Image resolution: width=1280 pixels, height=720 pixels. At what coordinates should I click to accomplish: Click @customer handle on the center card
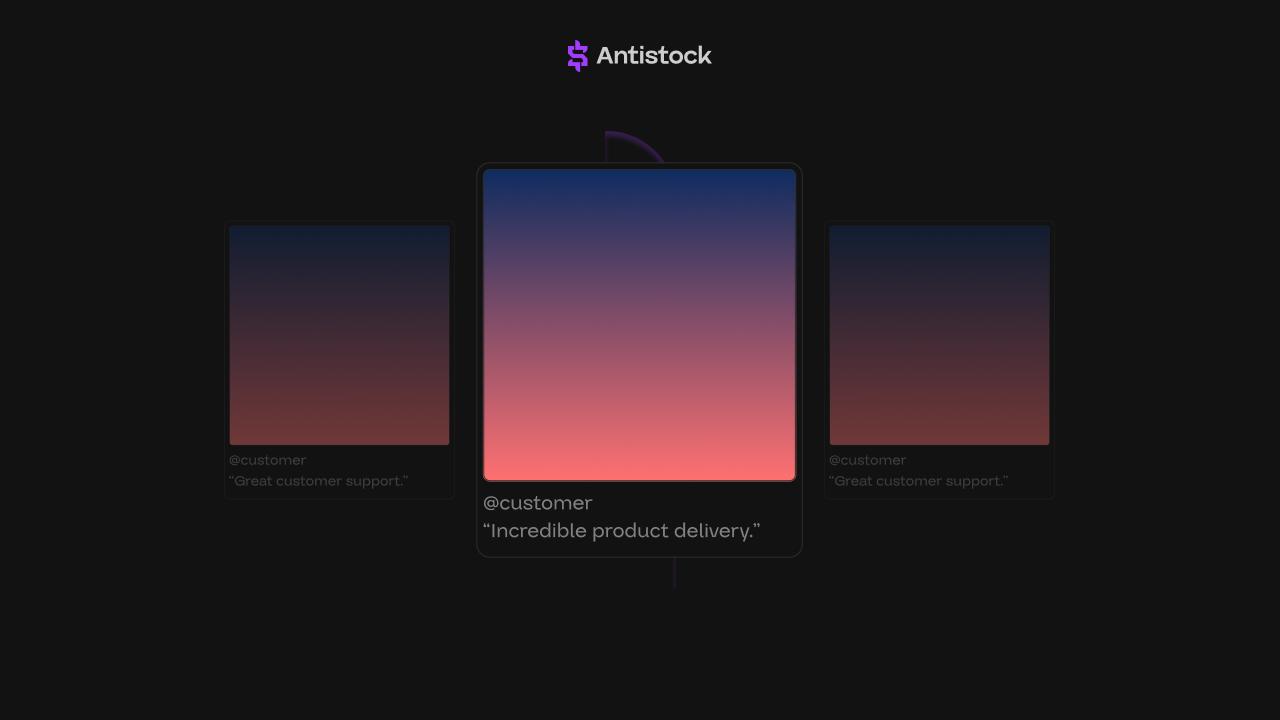537,503
